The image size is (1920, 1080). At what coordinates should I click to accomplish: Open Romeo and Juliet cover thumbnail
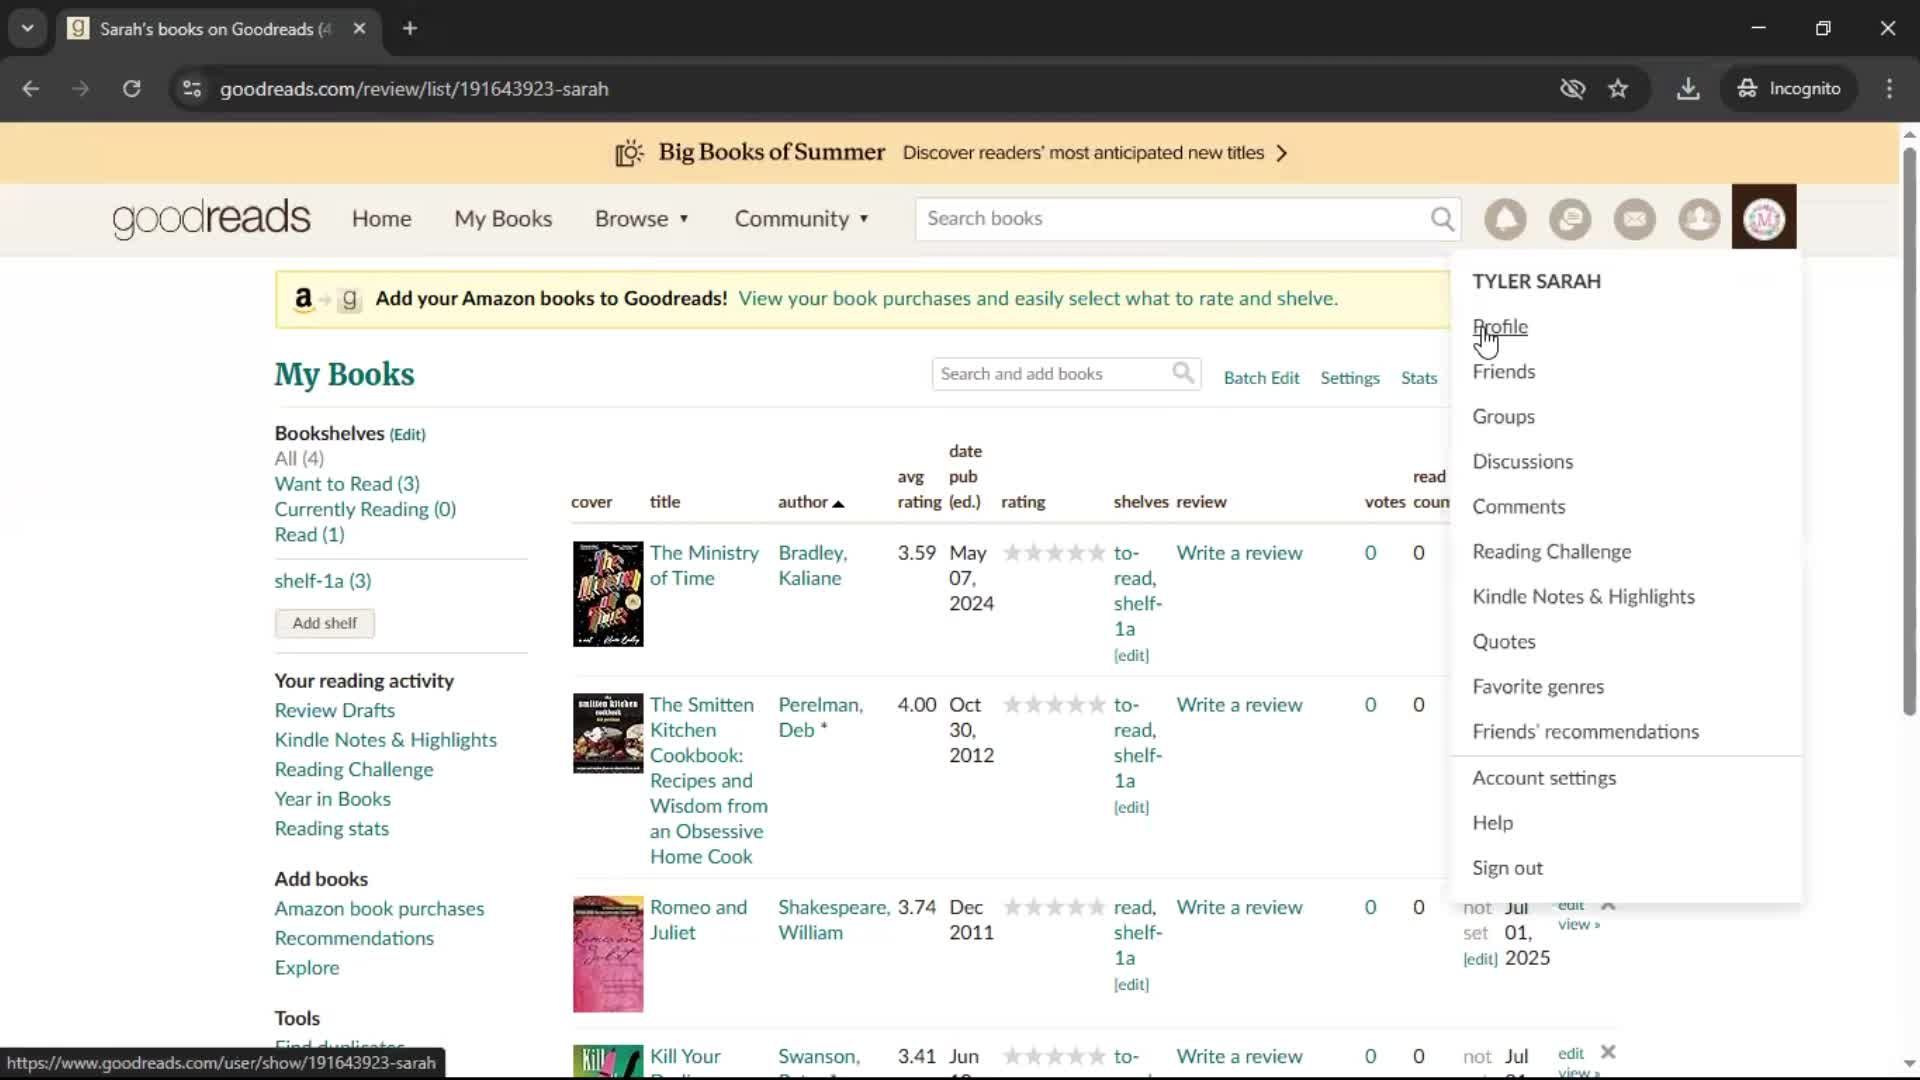click(x=608, y=954)
